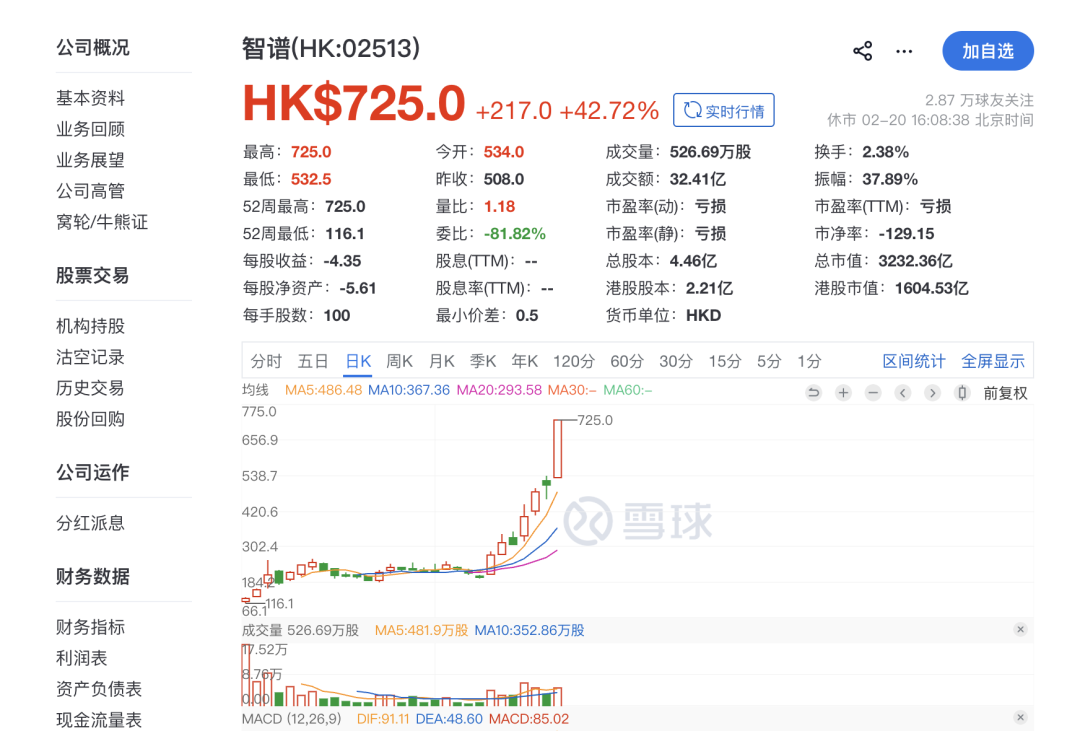Click the latest 725.0 candlestick on chart
This screenshot has height=731, width=1080.
[x=558, y=449]
